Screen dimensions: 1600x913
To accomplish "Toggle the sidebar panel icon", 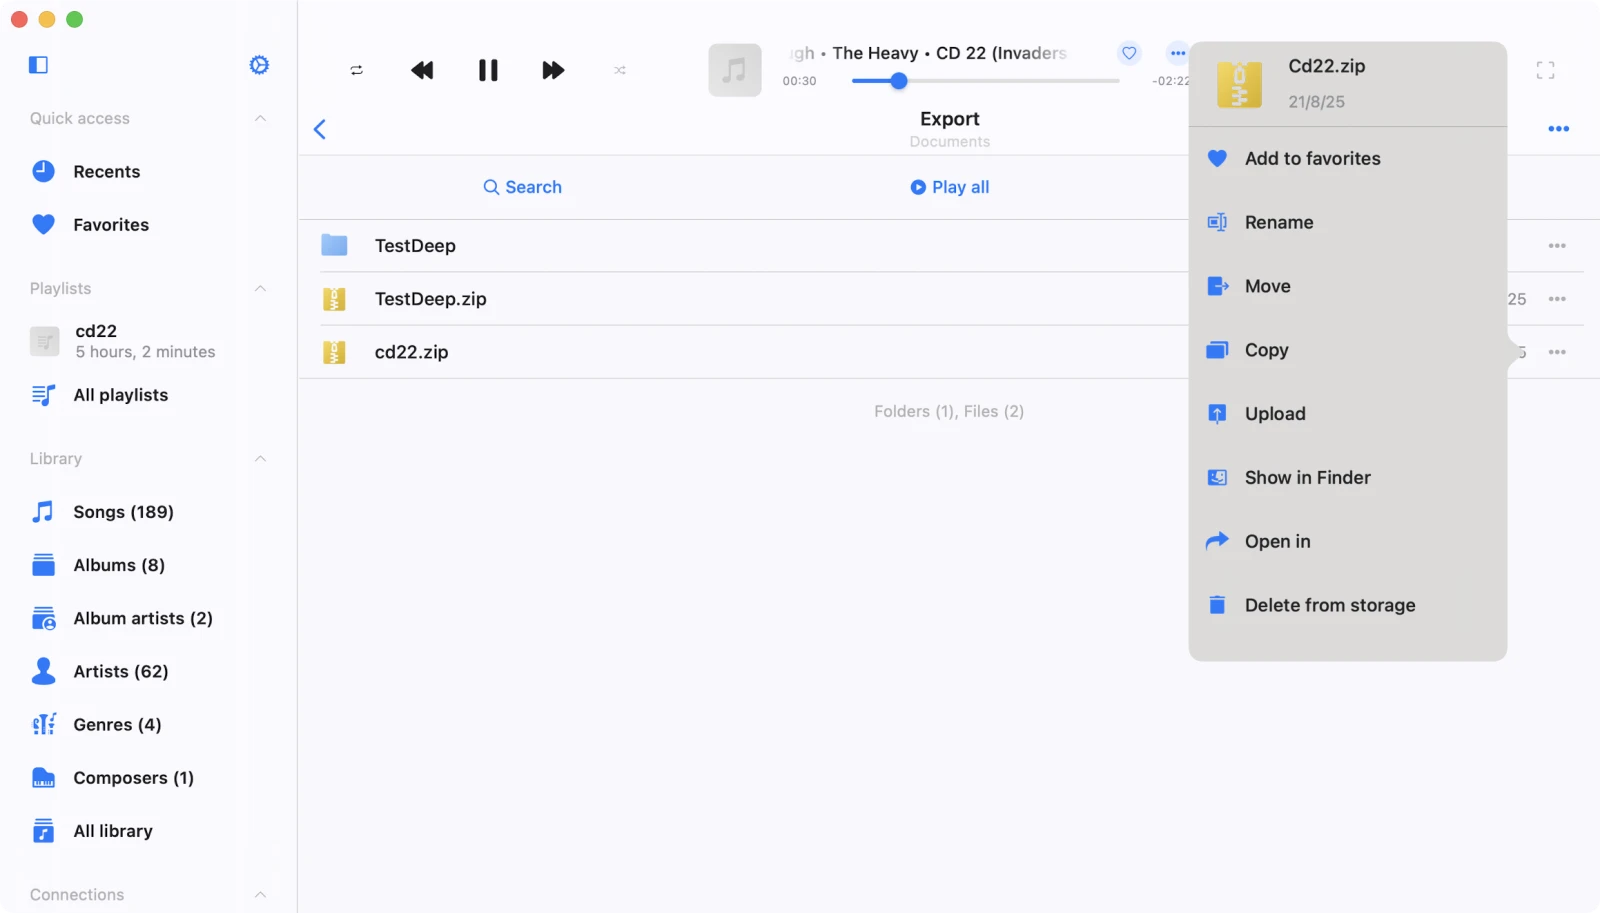I will click(x=39, y=65).
